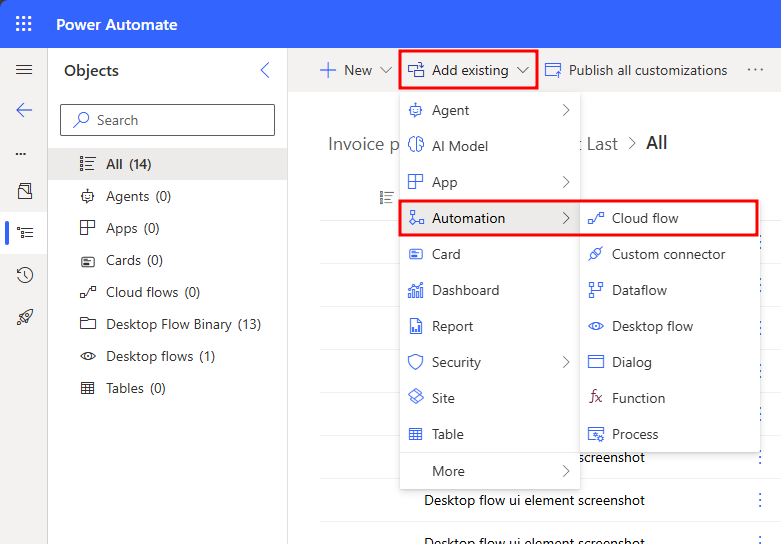781x544 pixels.
Task: Open the New dropdown button
Action: coord(356,70)
